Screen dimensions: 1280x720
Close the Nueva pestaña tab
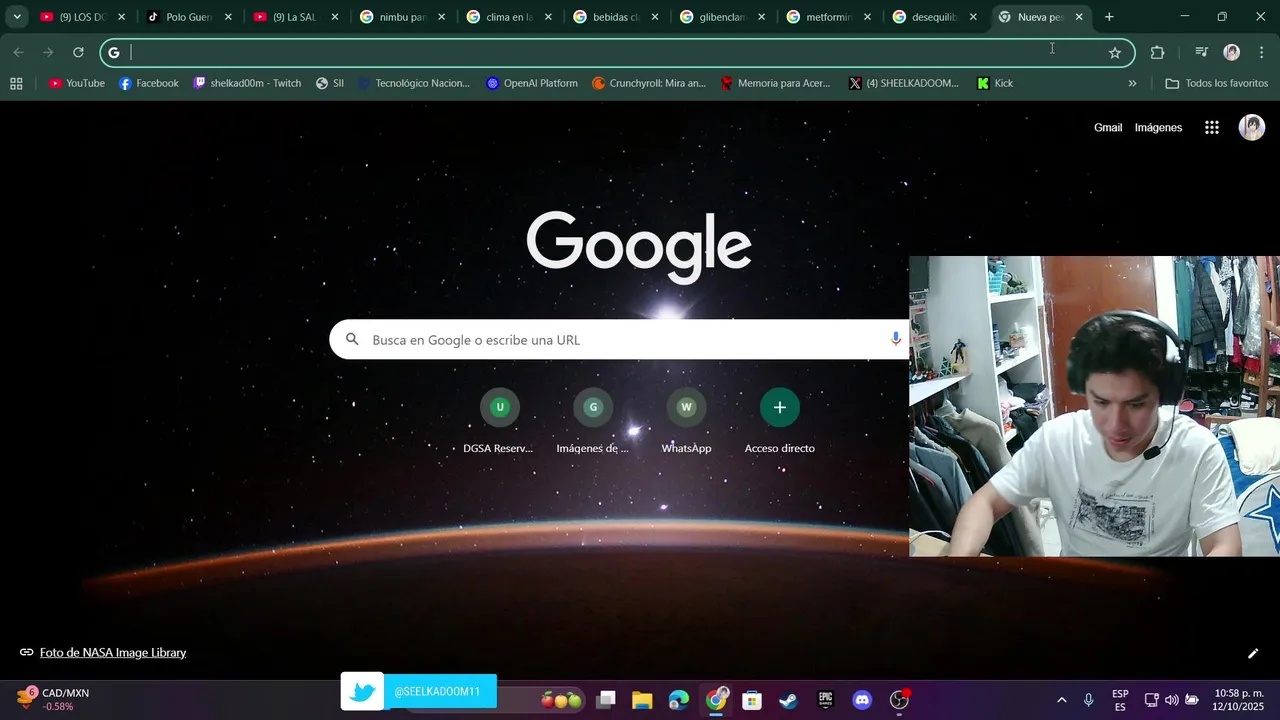coord(1079,17)
